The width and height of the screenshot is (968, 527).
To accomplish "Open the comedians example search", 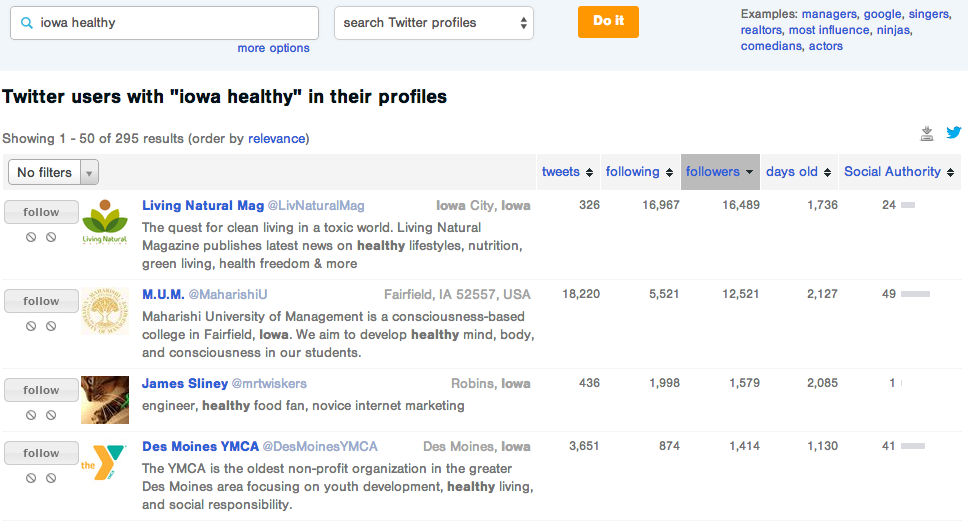I will tap(771, 46).
